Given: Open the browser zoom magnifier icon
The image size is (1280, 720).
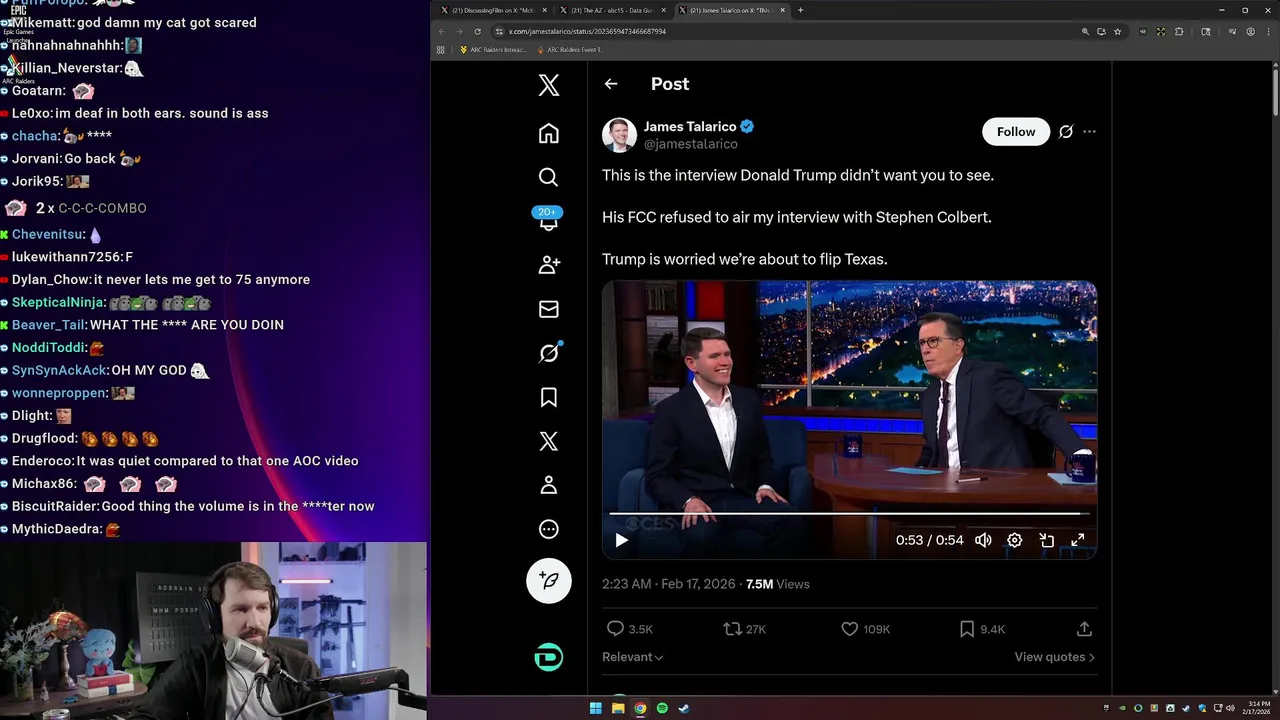Looking at the screenshot, I should [x=1085, y=31].
